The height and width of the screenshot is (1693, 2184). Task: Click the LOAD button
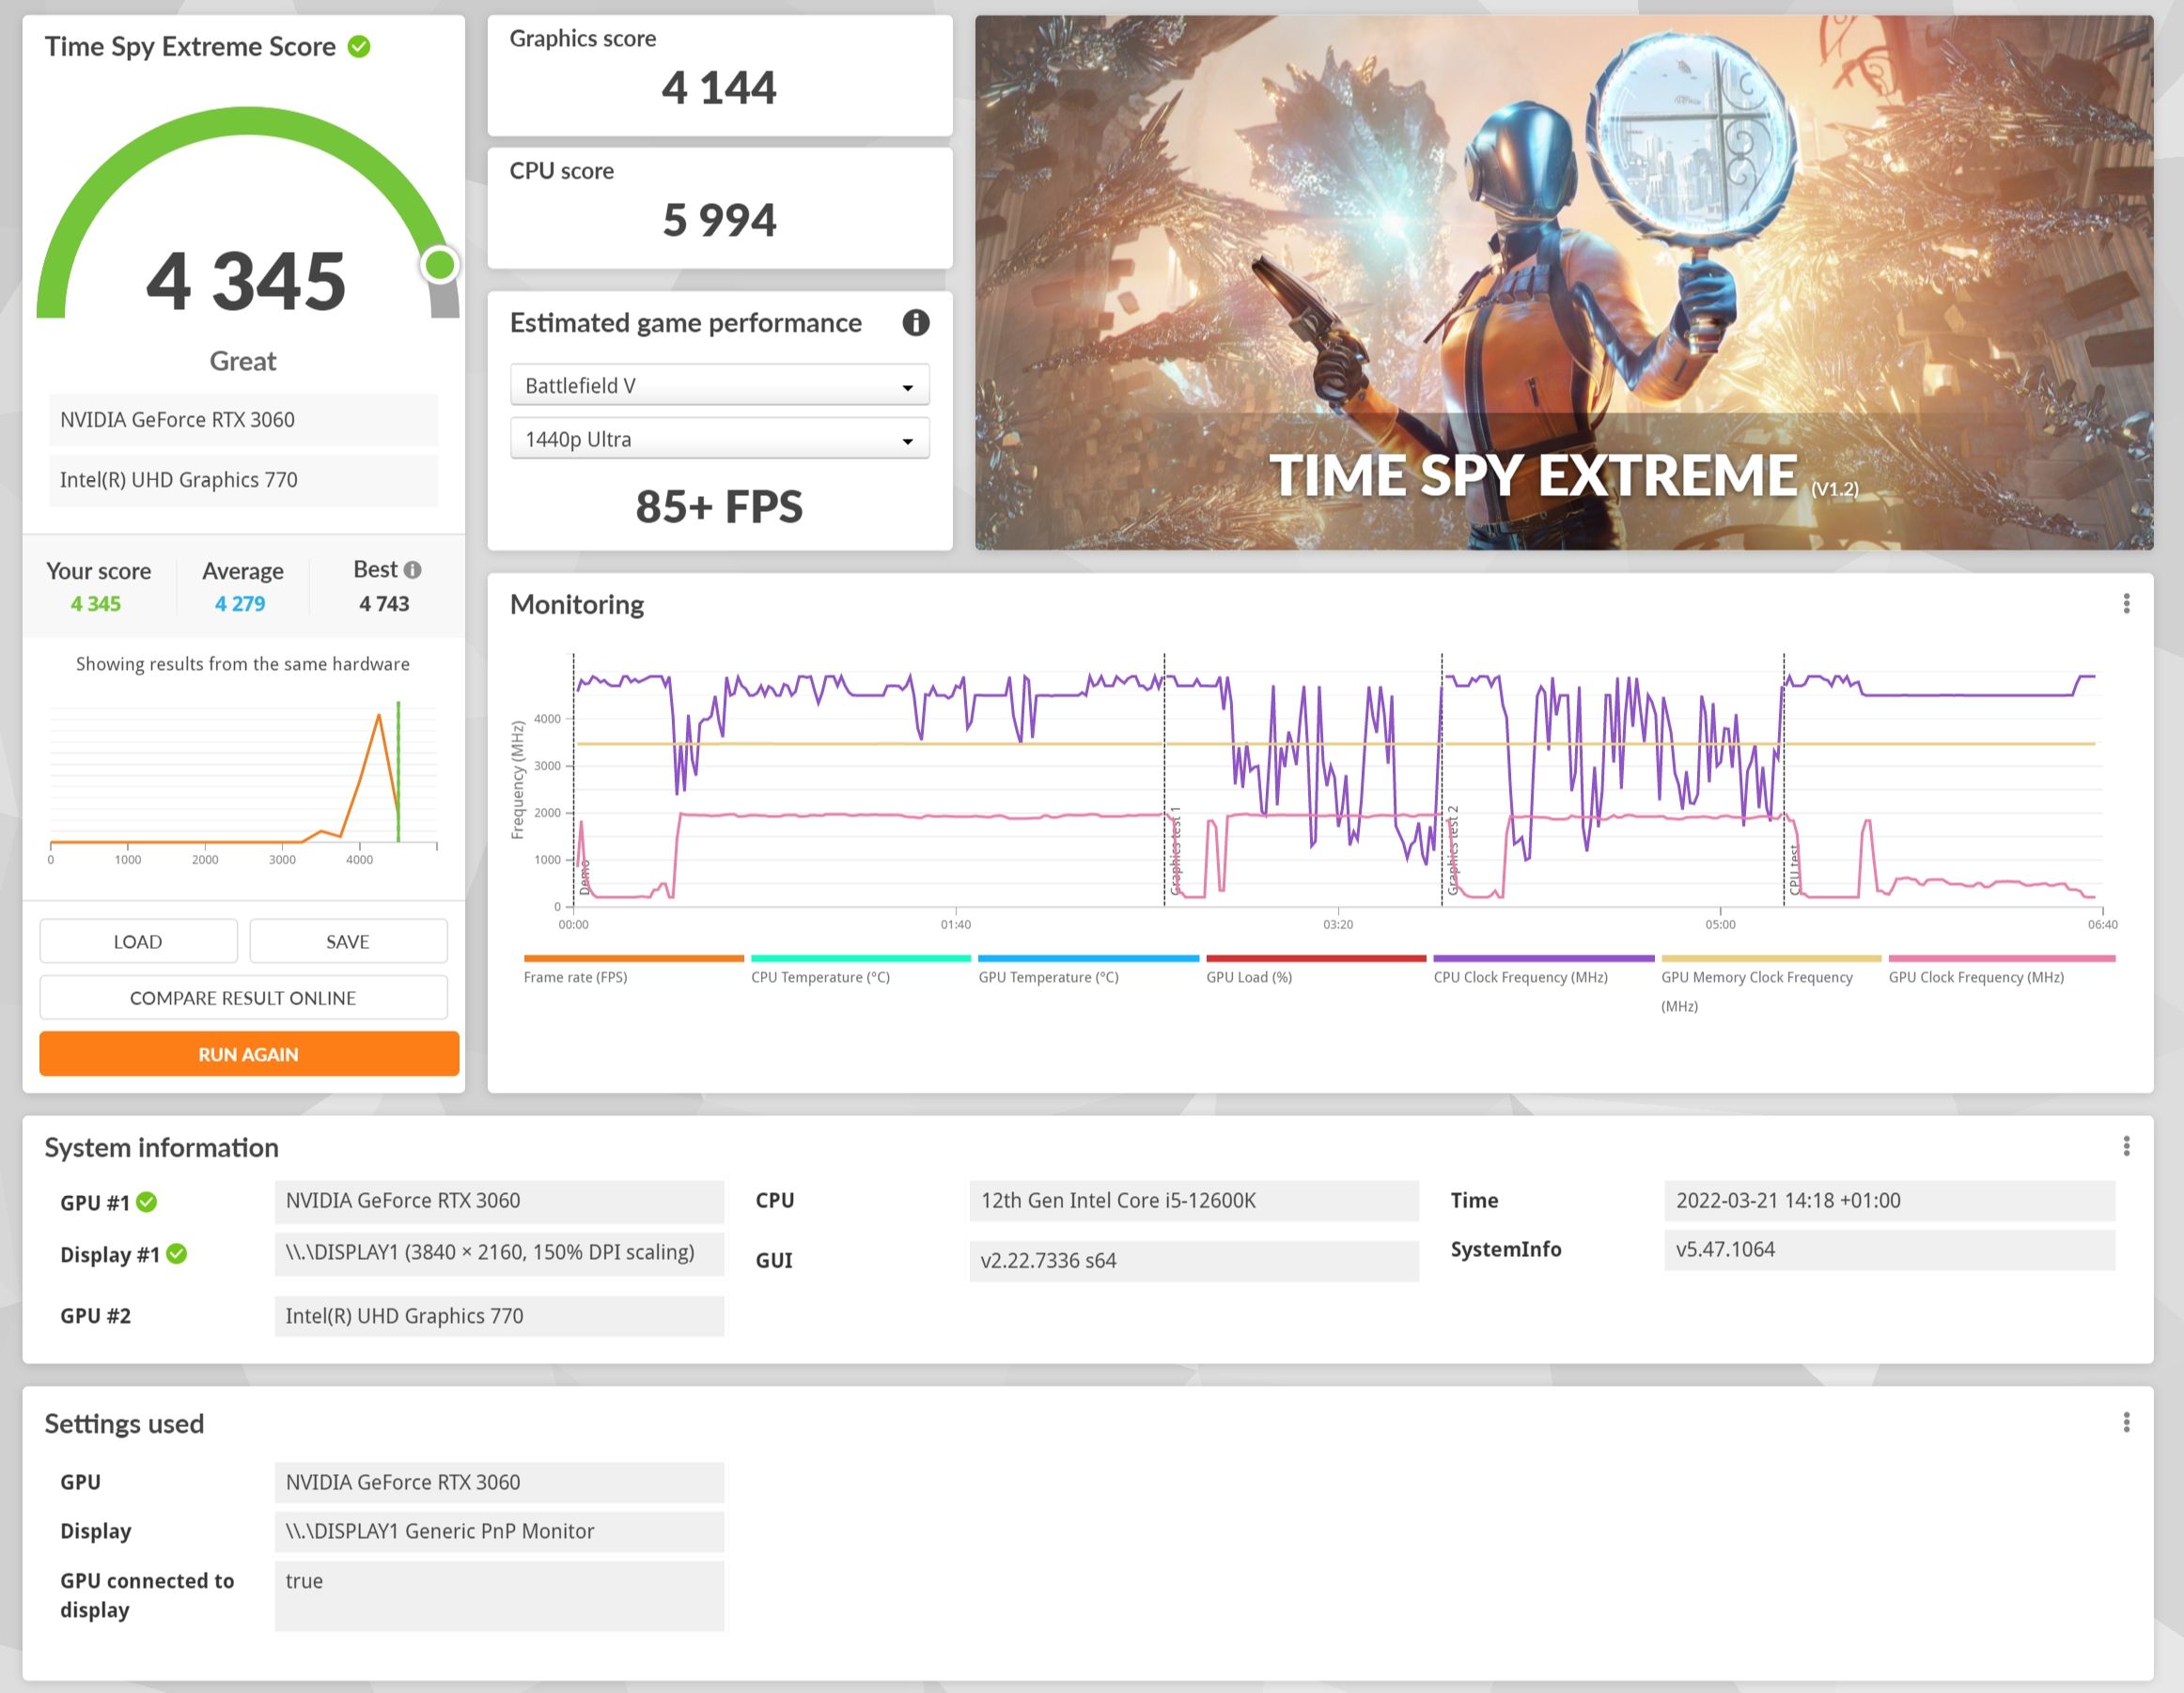coord(138,941)
